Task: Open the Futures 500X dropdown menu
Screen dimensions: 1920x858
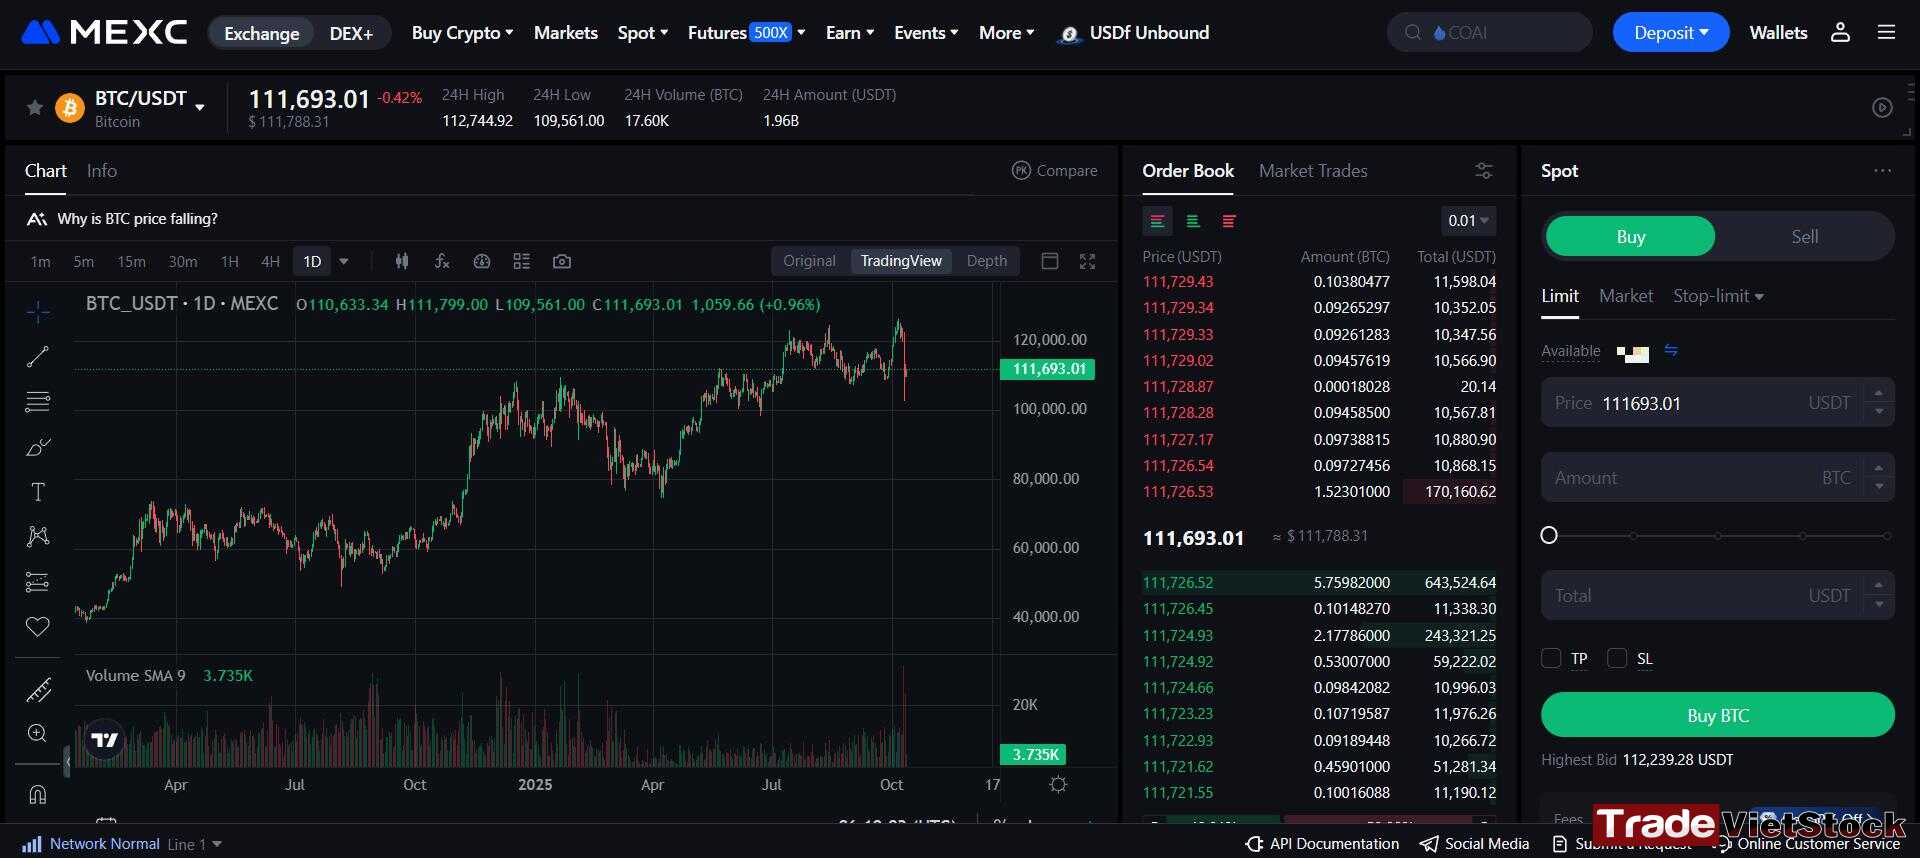Action: (x=746, y=33)
